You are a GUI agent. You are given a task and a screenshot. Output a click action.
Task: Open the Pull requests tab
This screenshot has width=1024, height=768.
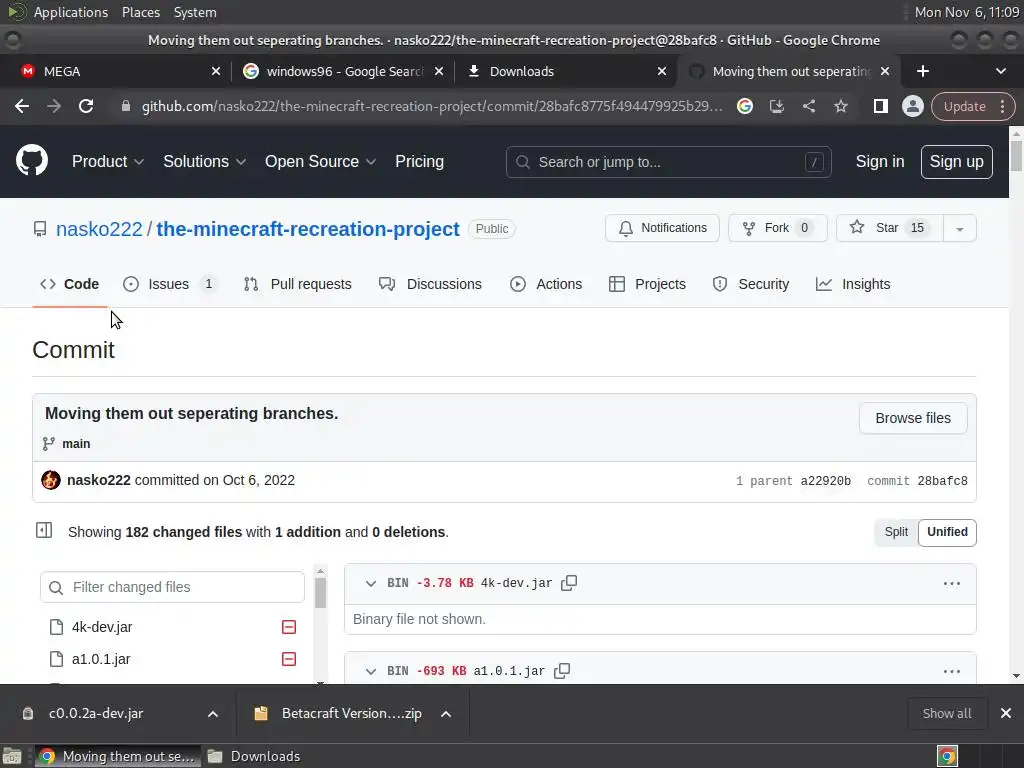tap(297, 284)
